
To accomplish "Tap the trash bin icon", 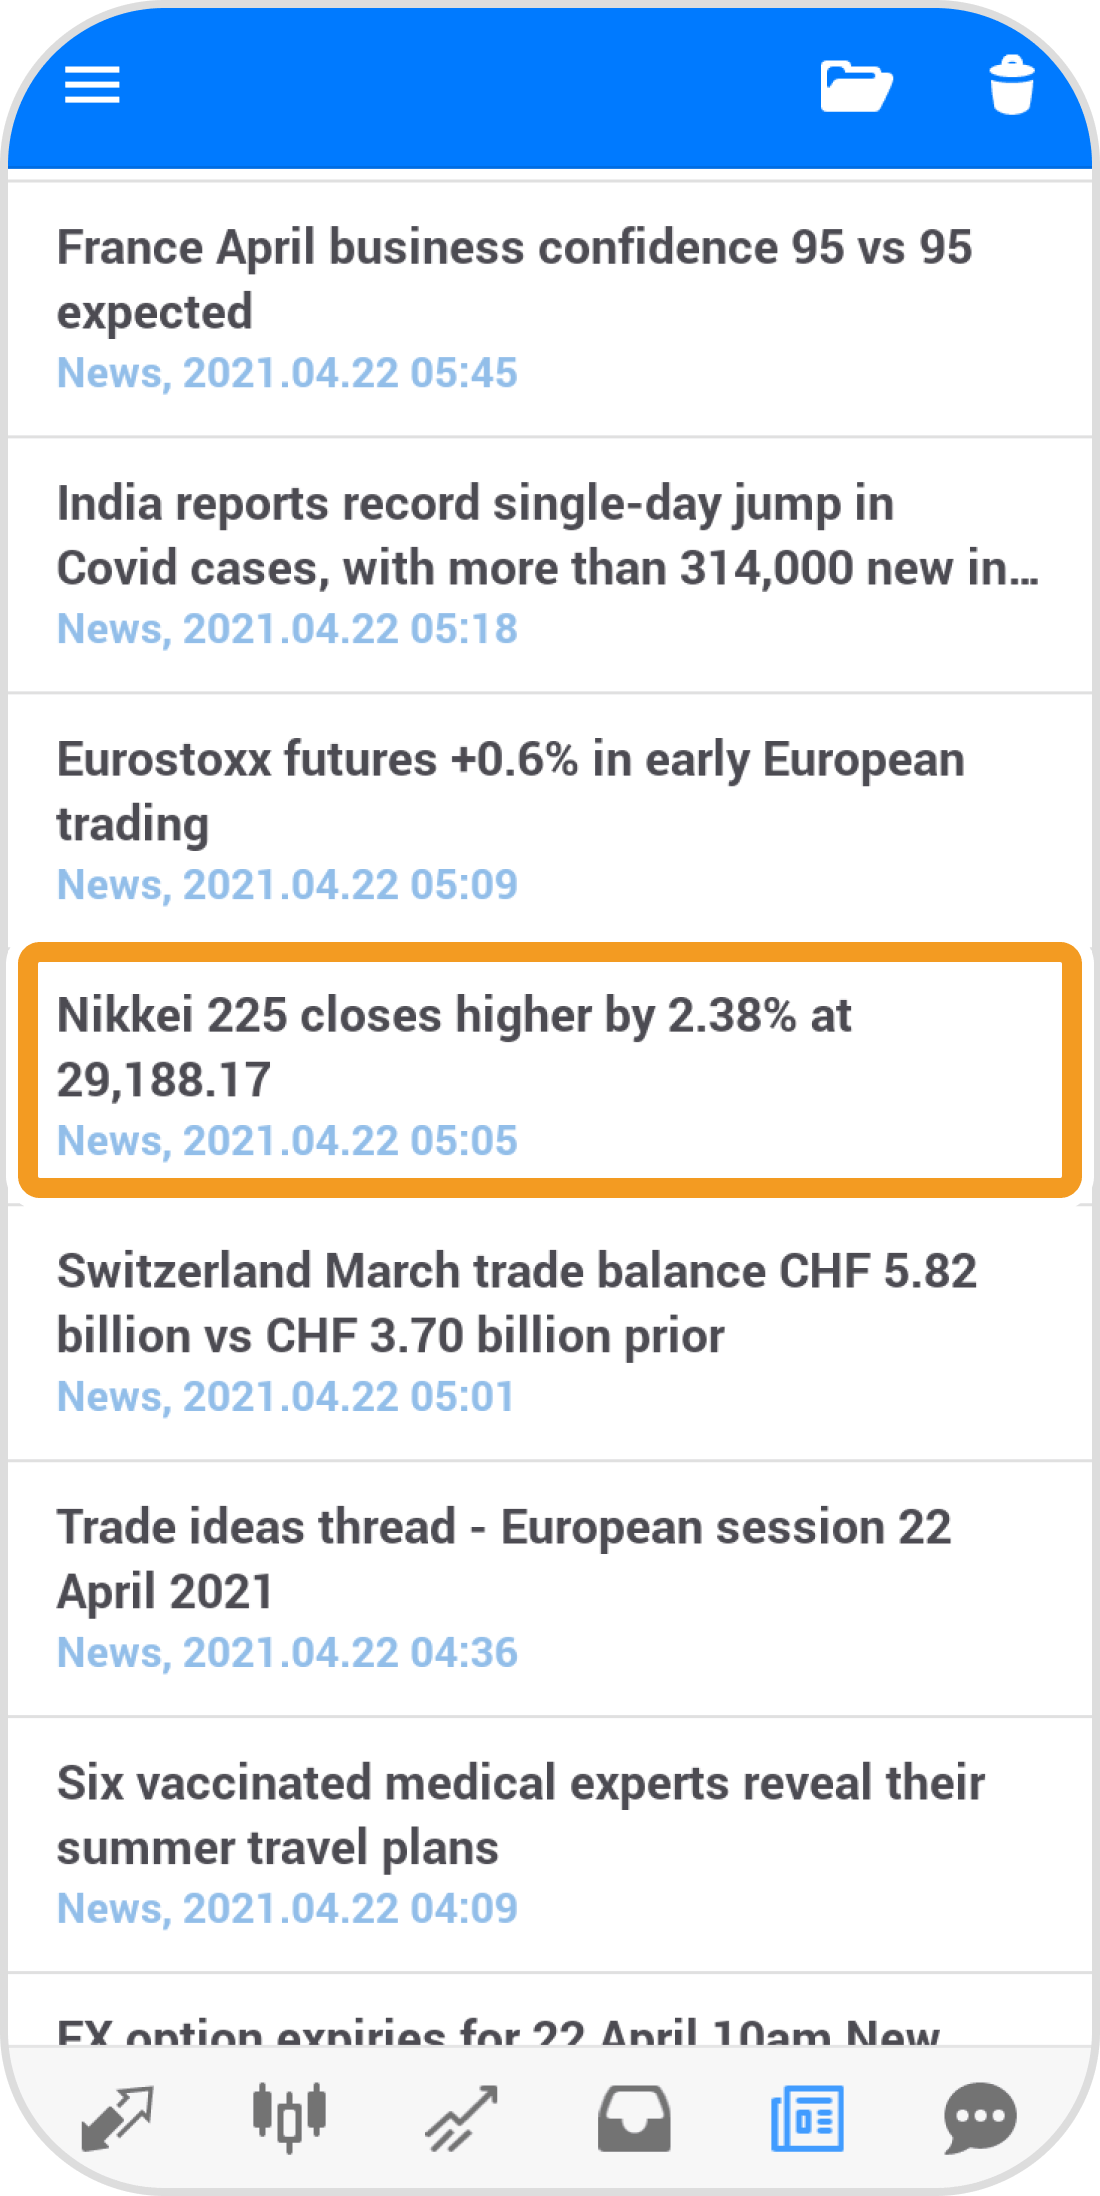I will pyautogui.click(x=1011, y=86).
